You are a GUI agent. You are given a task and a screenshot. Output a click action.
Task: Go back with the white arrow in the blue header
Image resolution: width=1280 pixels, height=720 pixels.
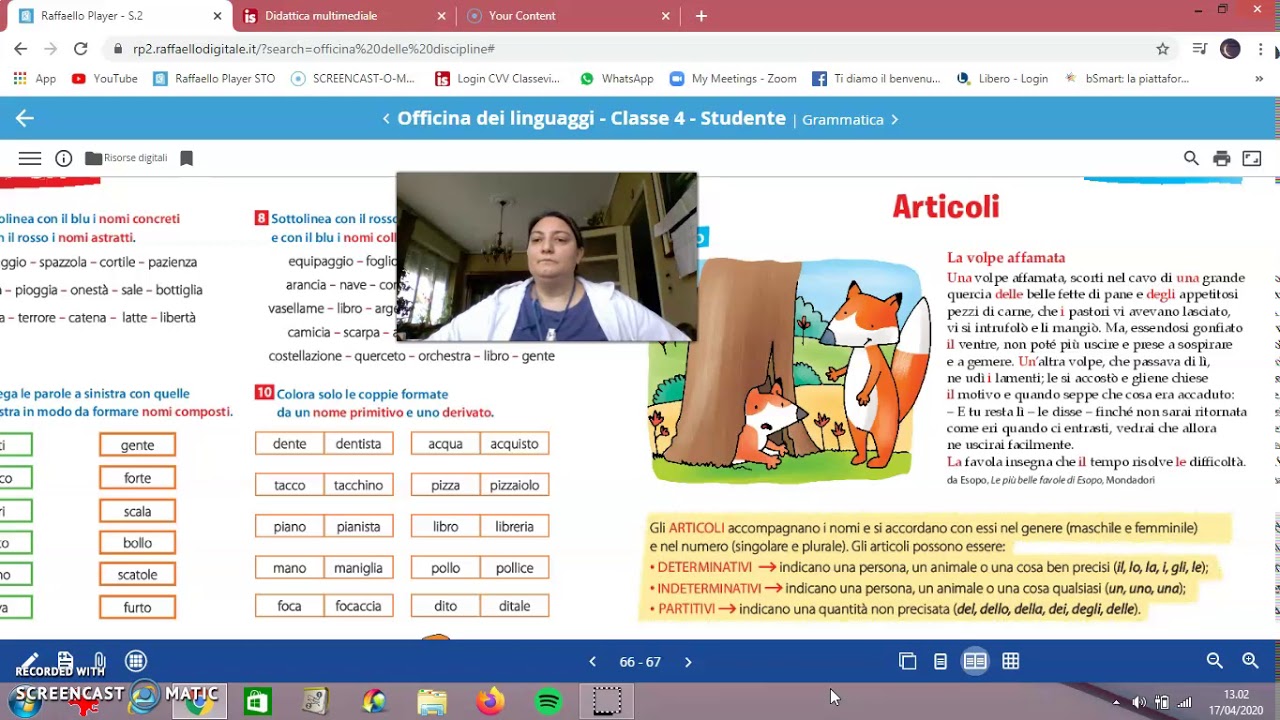24,118
